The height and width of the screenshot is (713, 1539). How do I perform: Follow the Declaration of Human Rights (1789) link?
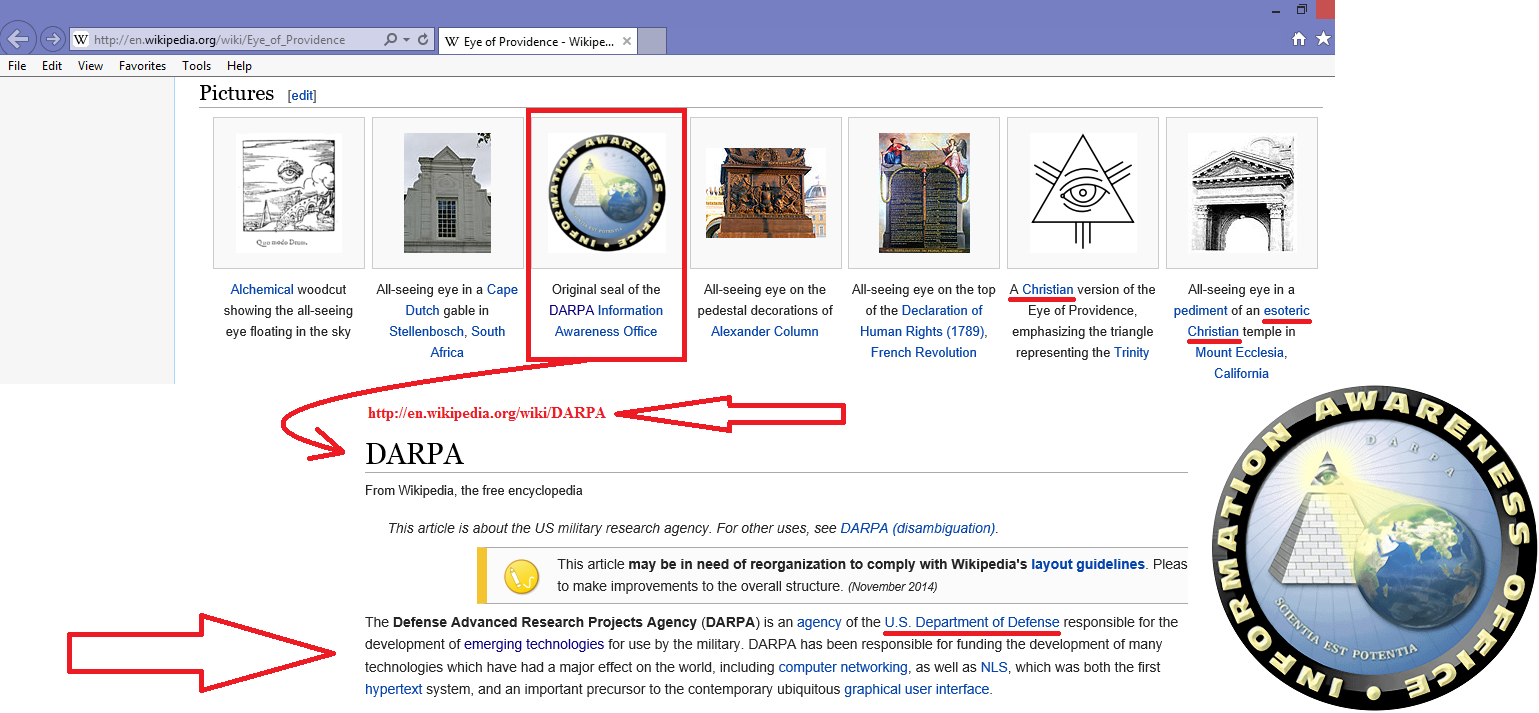pyautogui.click(x=923, y=321)
